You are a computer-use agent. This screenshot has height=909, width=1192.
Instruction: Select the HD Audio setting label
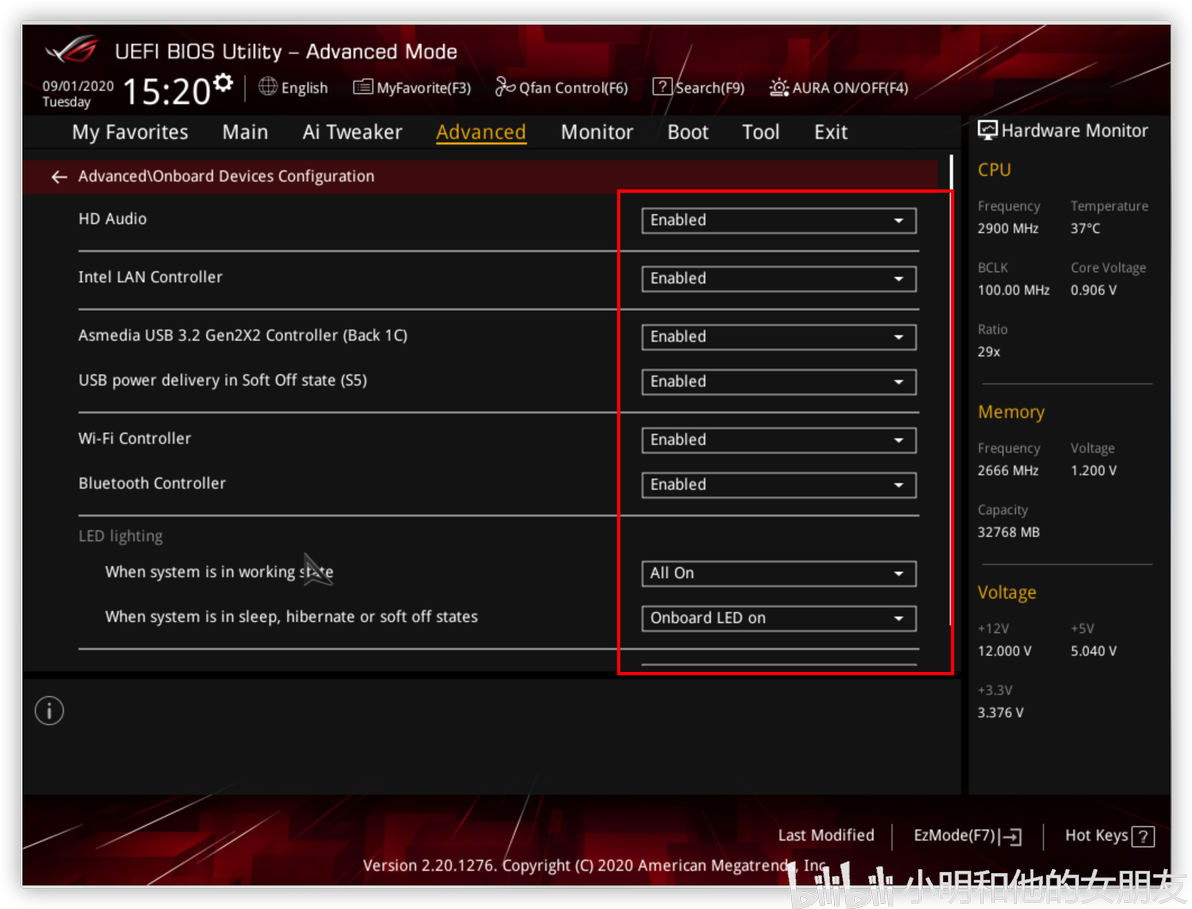(x=113, y=219)
